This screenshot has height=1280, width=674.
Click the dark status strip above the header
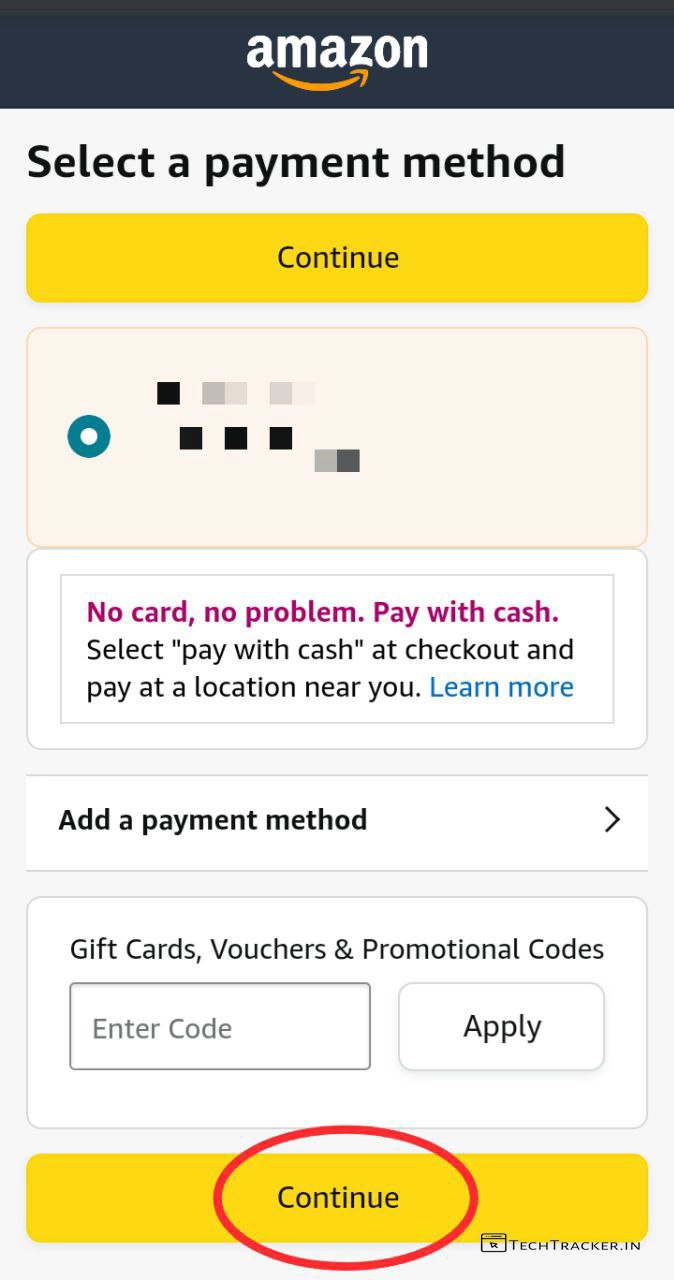[x=337, y=7]
